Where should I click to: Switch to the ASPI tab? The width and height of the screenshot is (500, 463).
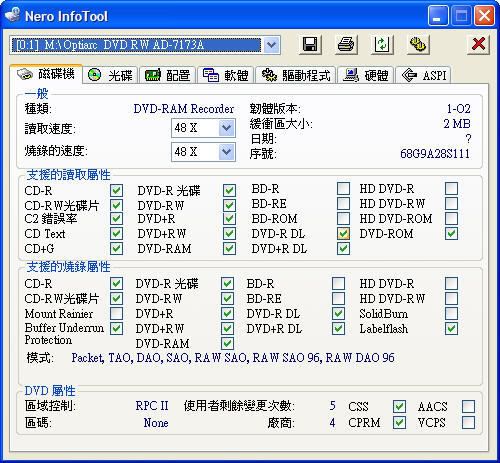click(x=423, y=75)
